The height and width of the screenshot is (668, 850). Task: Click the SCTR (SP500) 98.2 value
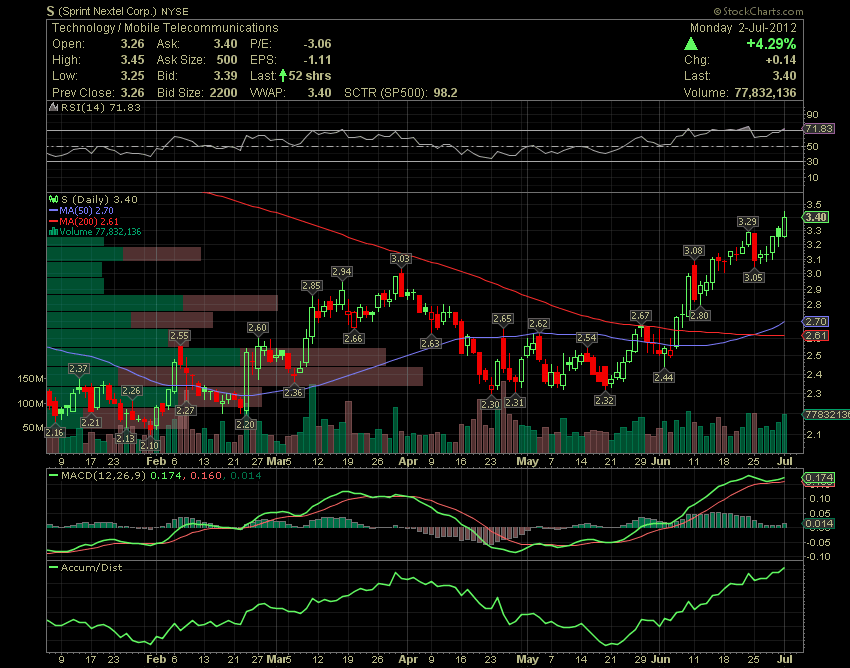tap(445, 93)
